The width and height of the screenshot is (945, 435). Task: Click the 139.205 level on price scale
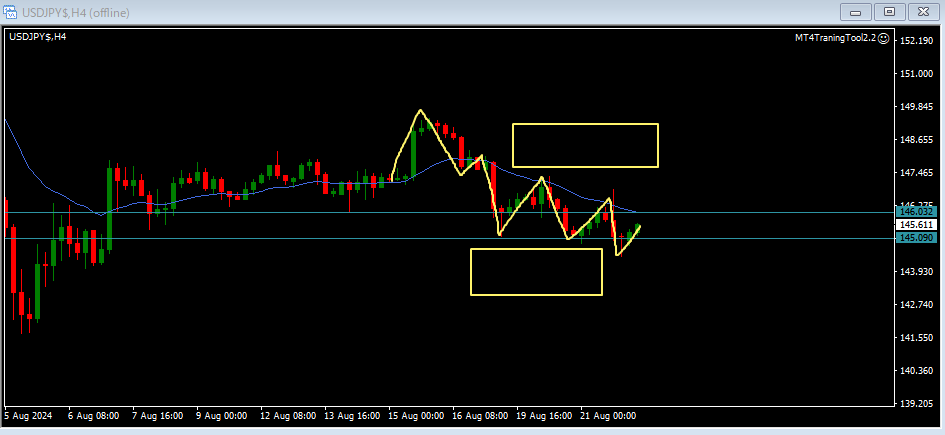[x=916, y=403]
